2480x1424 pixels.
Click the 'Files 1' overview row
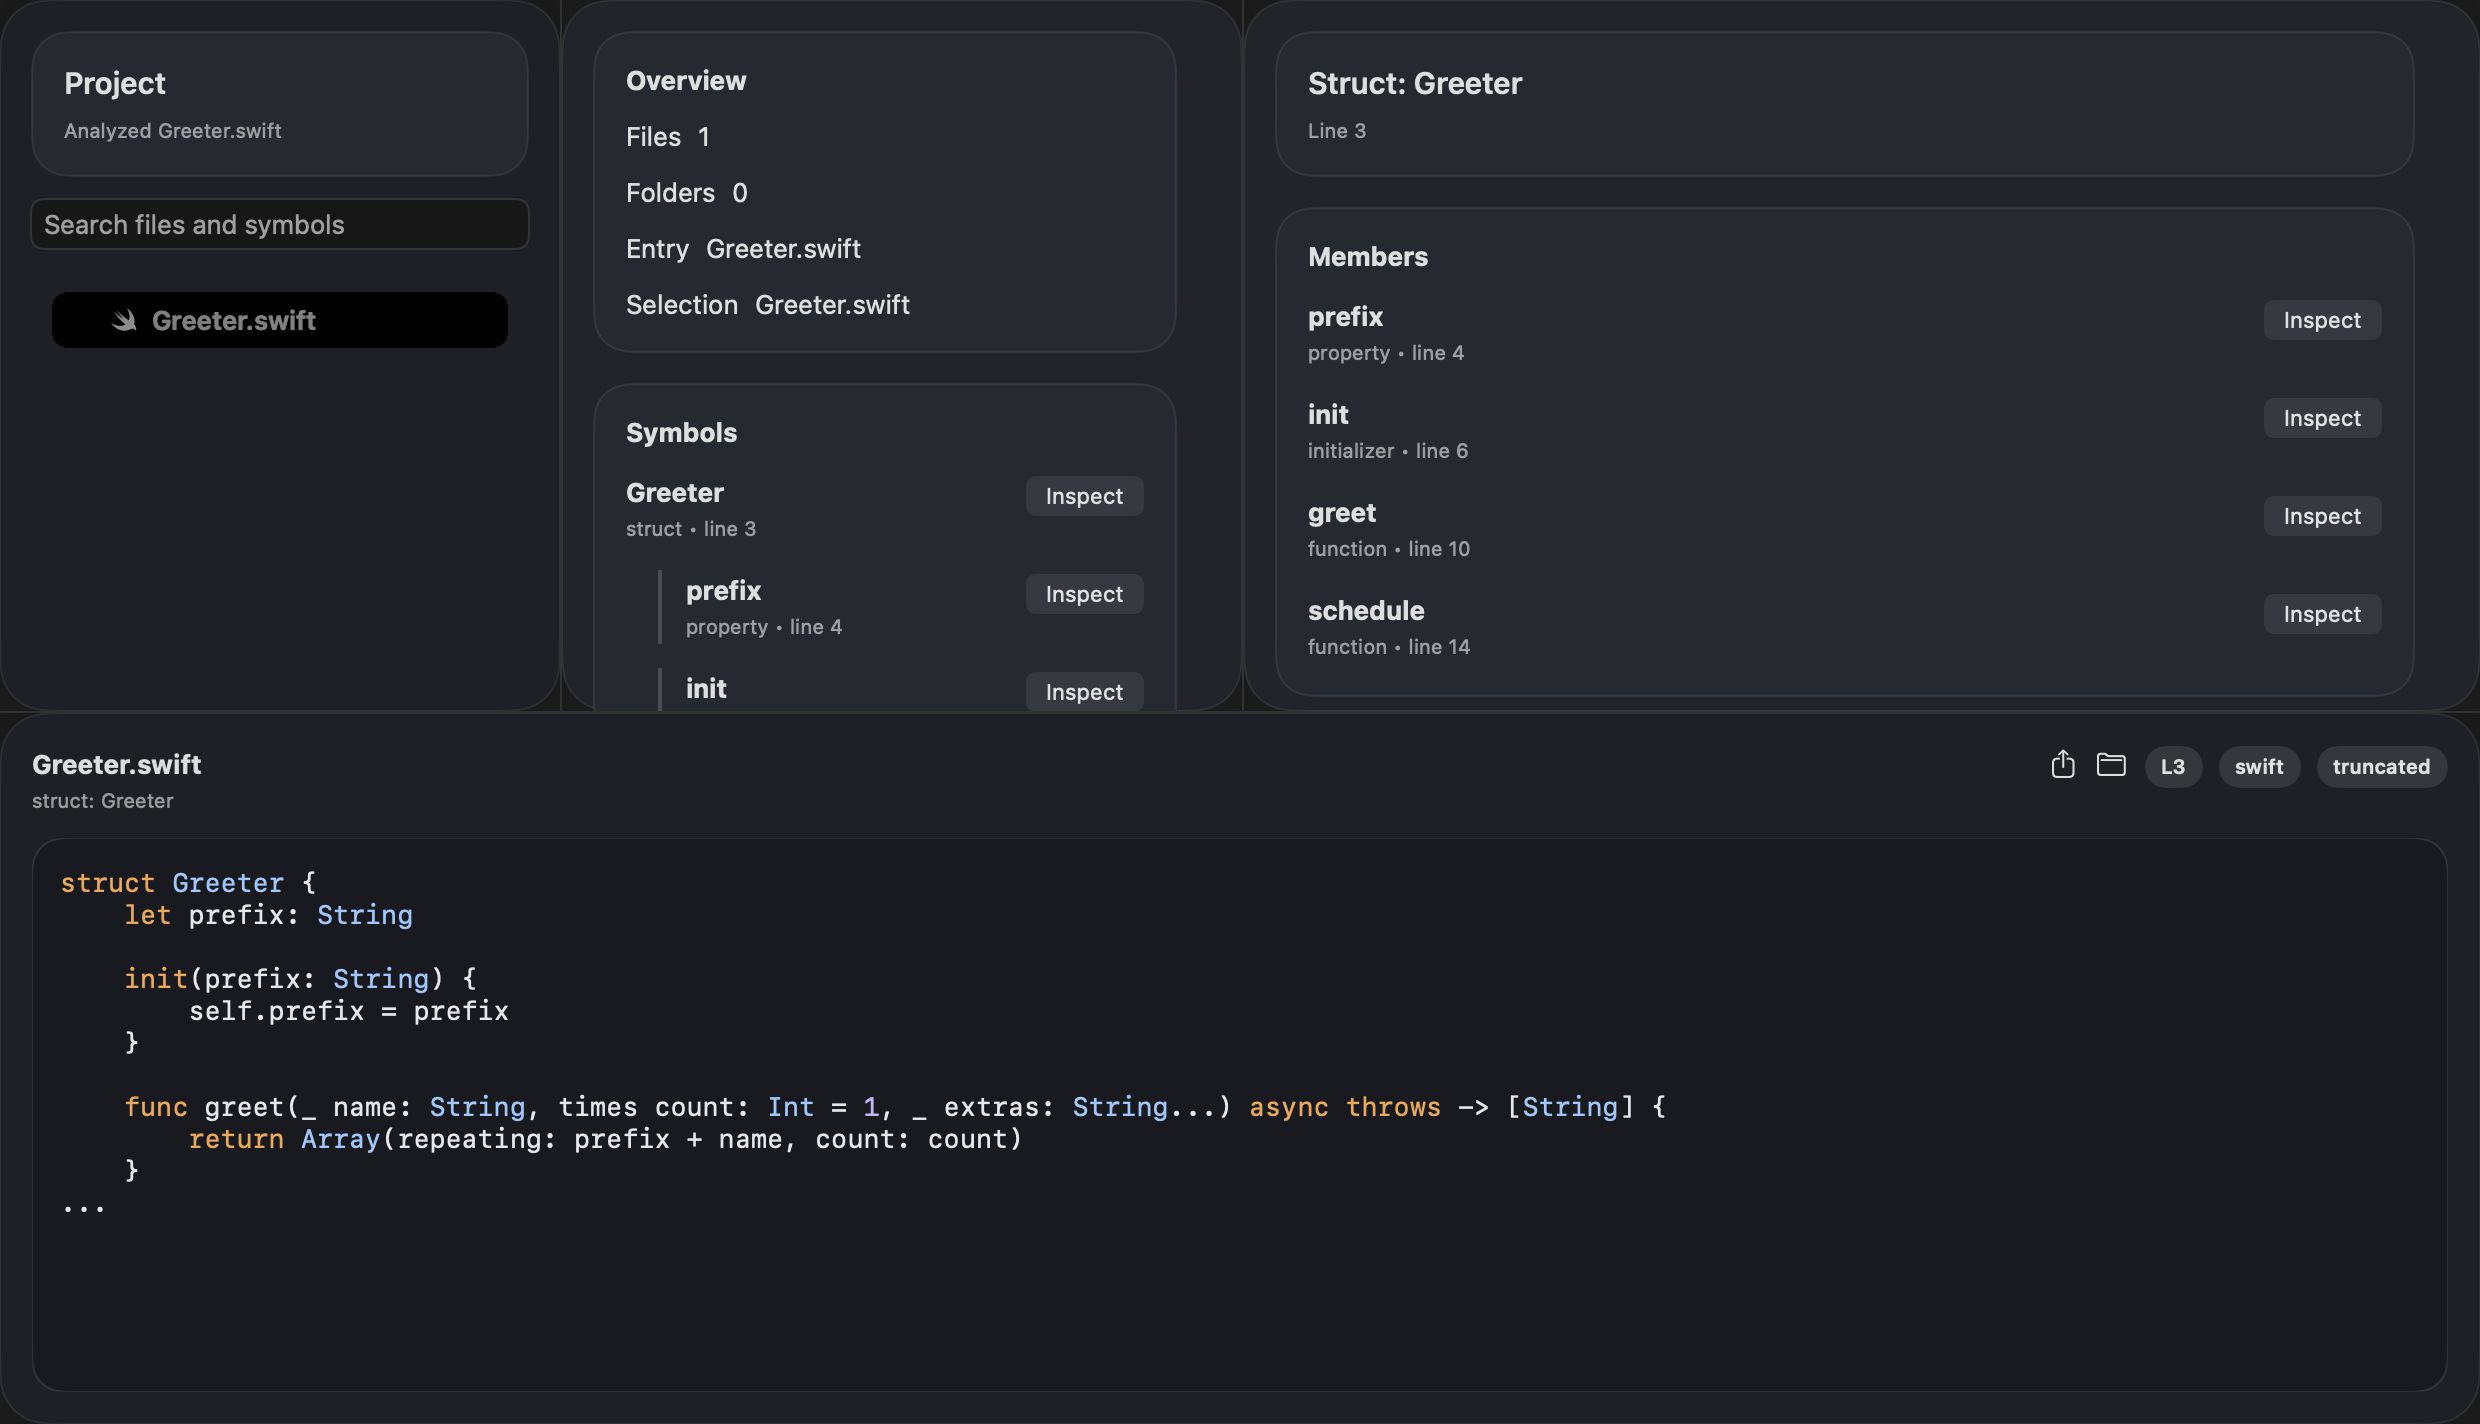point(668,137)
